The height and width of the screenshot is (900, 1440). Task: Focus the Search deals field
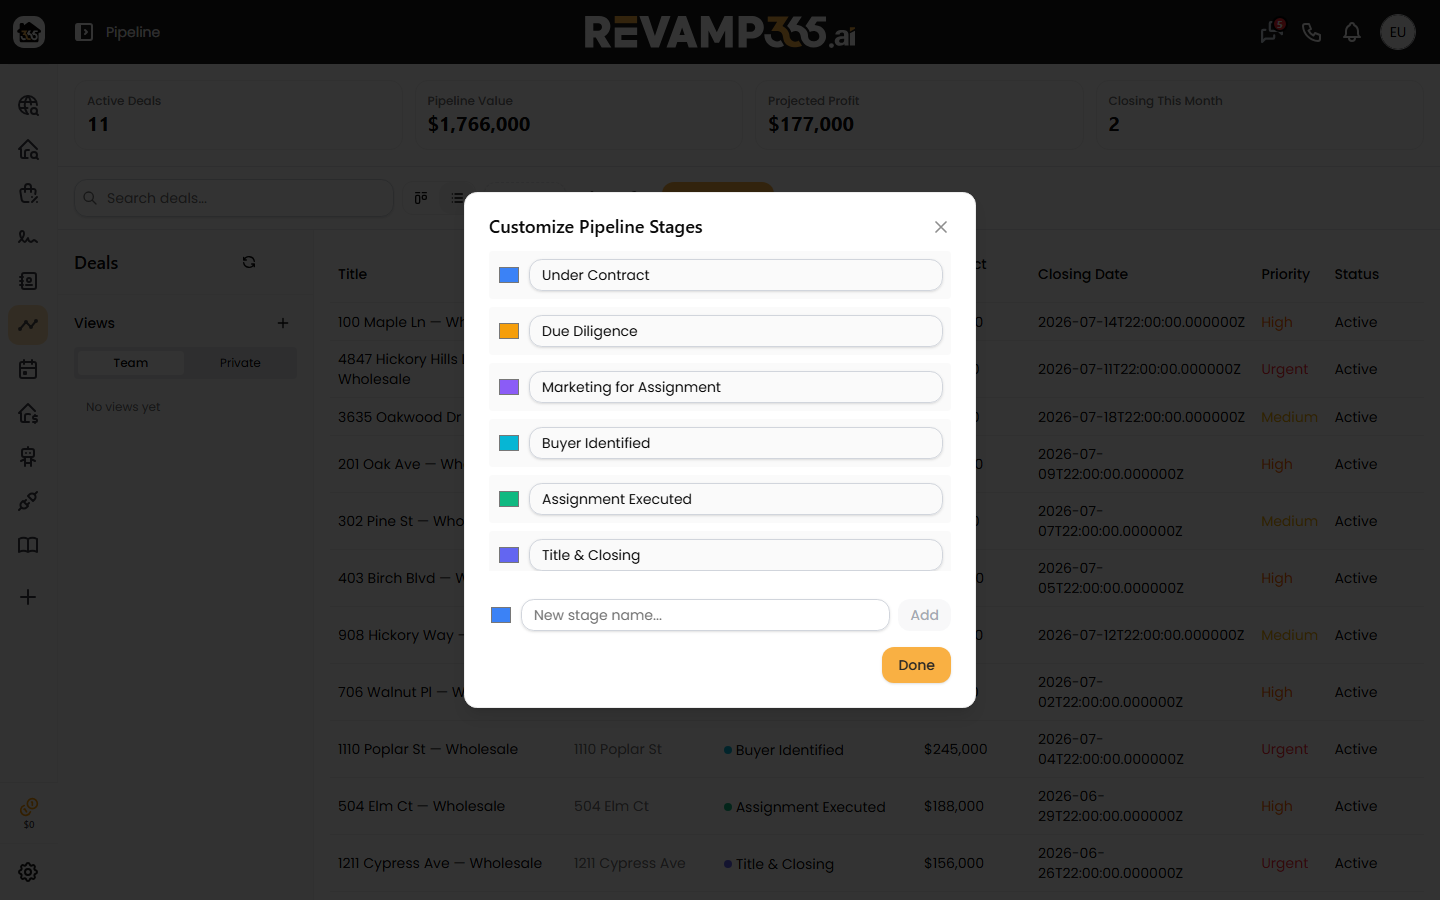click(234, 198)
